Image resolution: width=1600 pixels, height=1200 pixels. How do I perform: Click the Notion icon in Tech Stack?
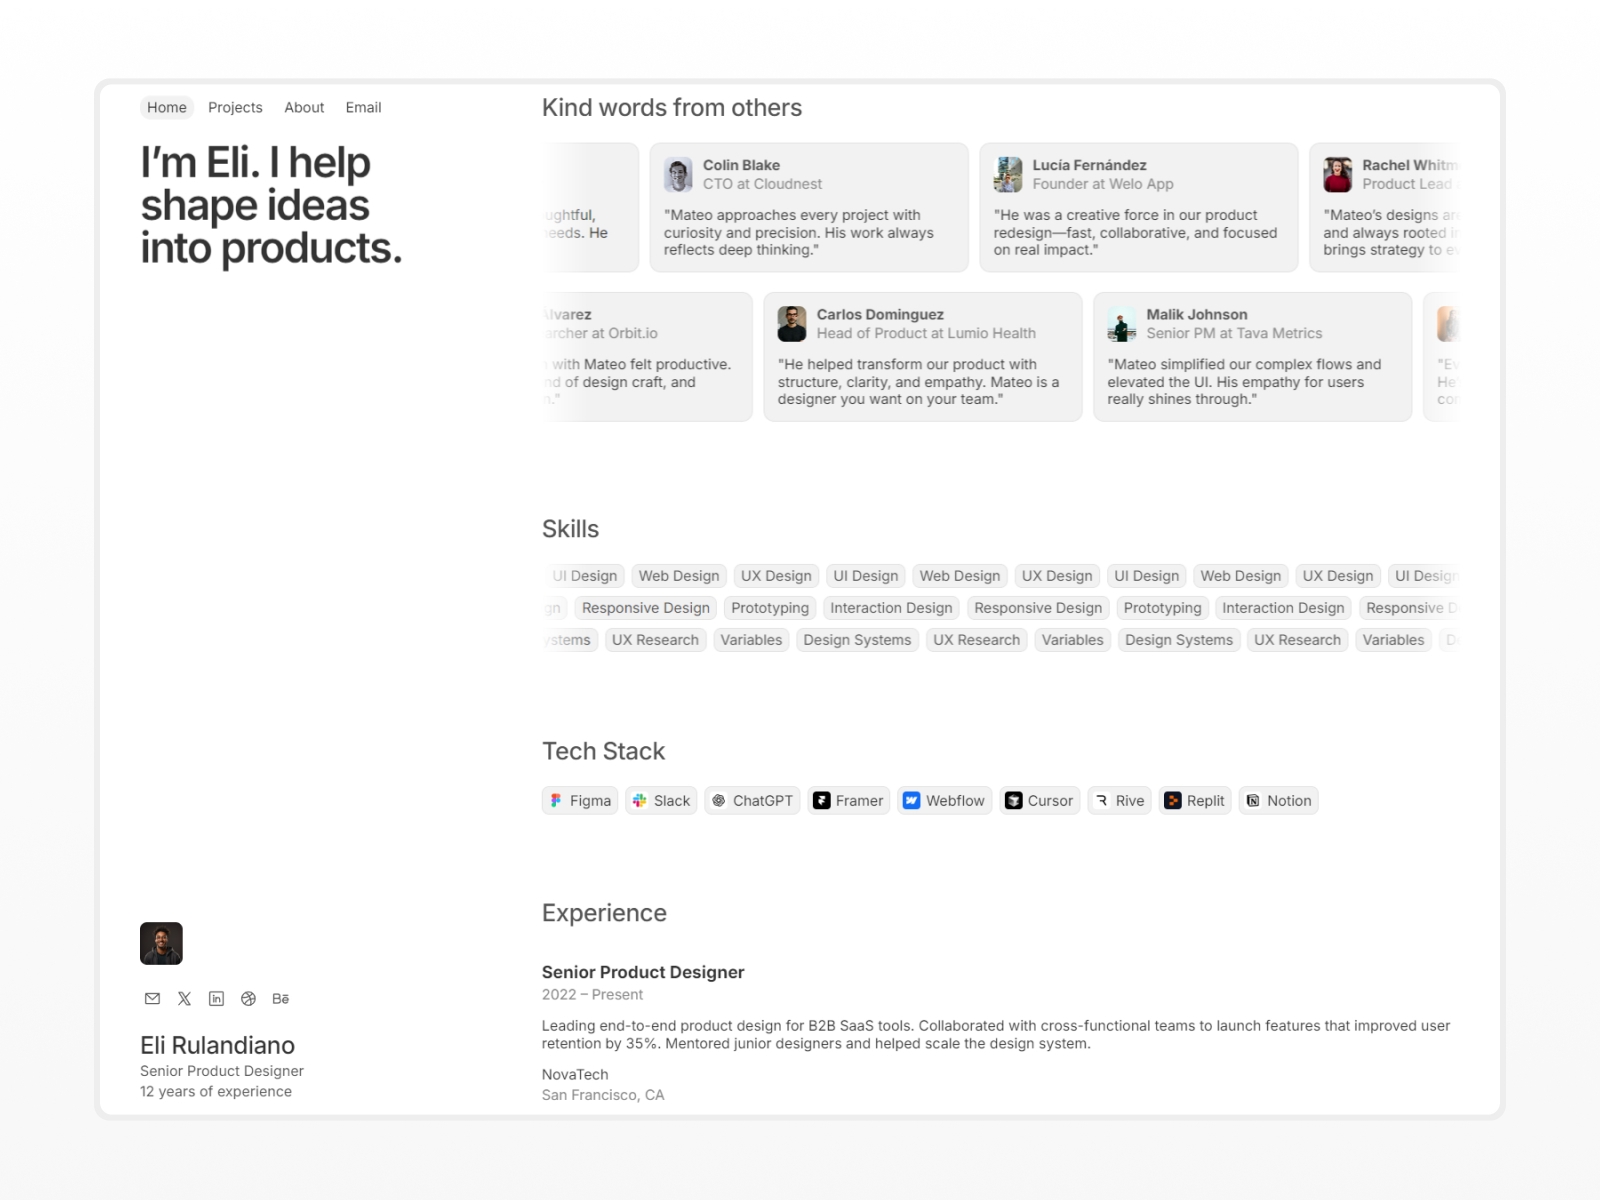(1253, 800)
